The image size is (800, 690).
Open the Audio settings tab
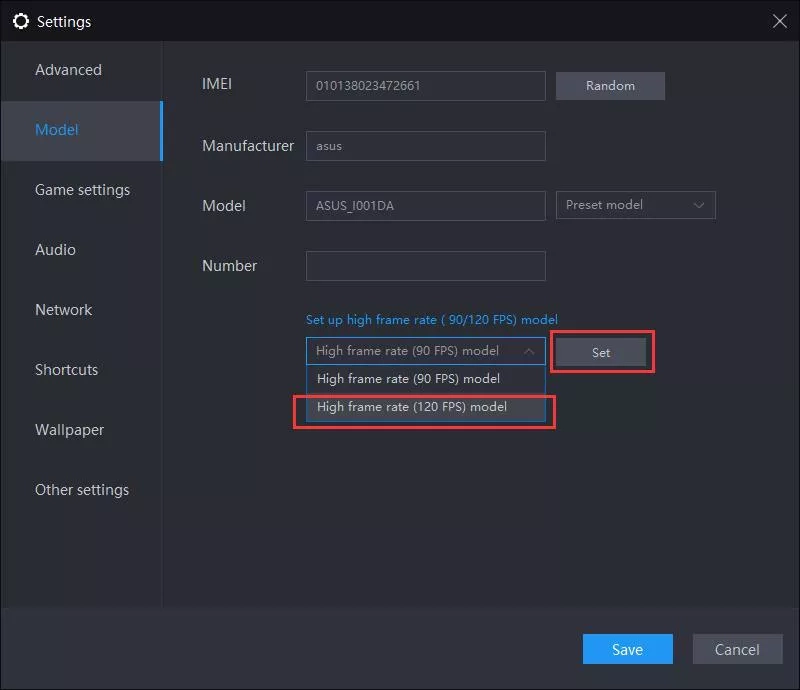55,250
